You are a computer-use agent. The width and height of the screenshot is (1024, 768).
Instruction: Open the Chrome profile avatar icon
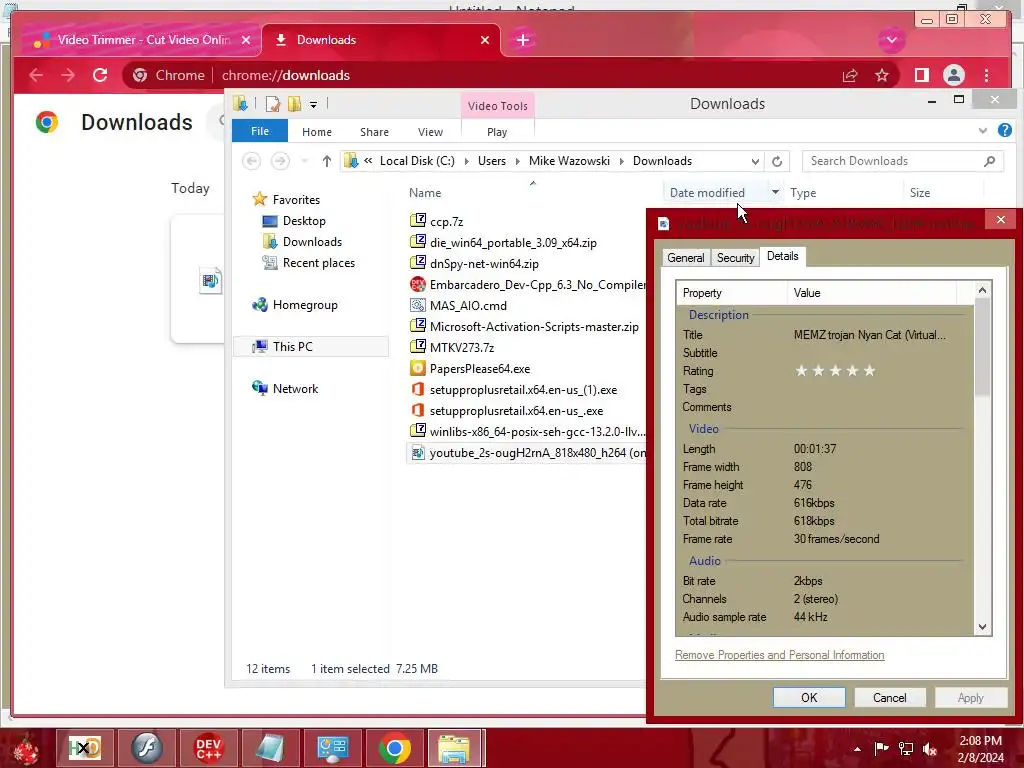953,75
